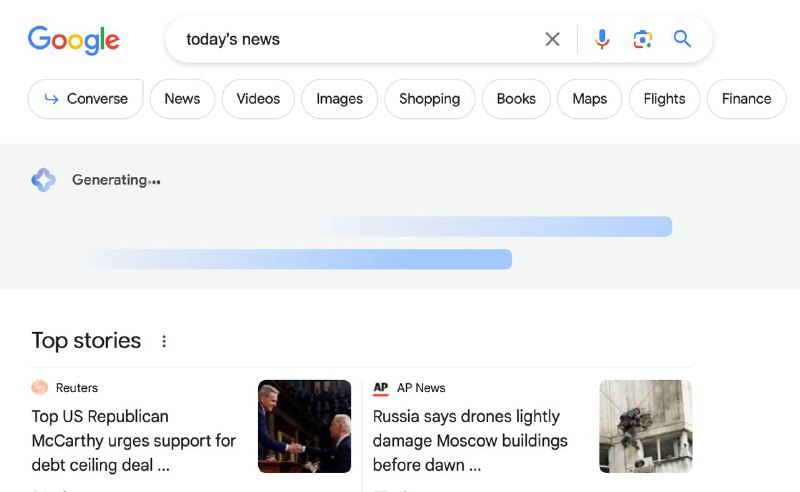Screen dimensions: 800x492
Task: Switch to the Videos filter
Action: point(258,99)
